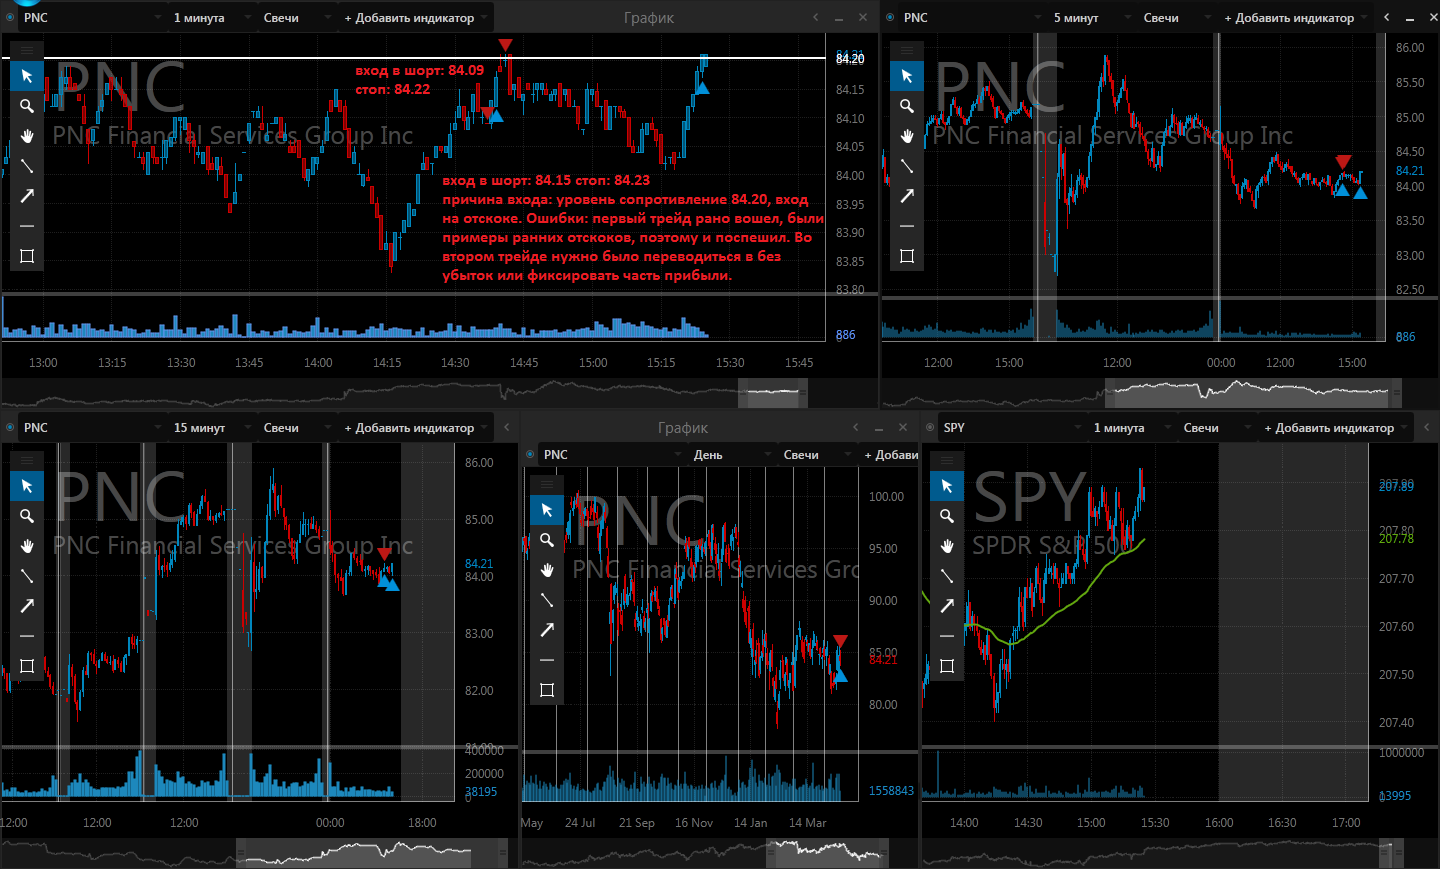Choose the line drawing tool in top-right chart
The image size is (1440, 869).
pyautogui.click(x=907, y=166)
